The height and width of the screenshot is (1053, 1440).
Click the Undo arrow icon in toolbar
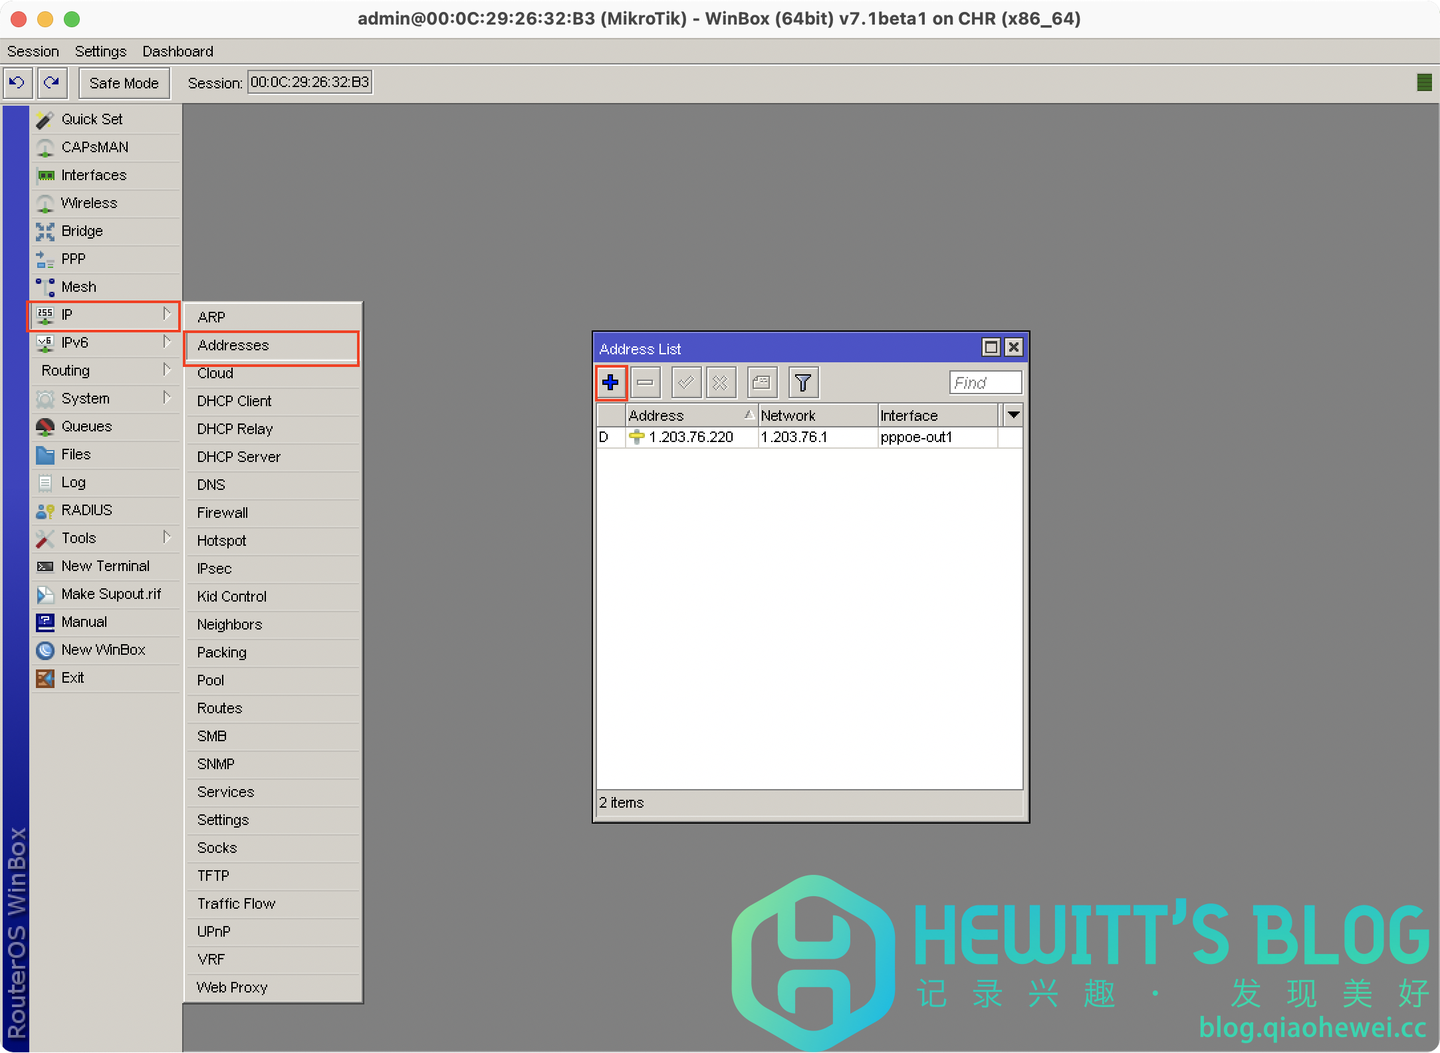click(17, 83)
